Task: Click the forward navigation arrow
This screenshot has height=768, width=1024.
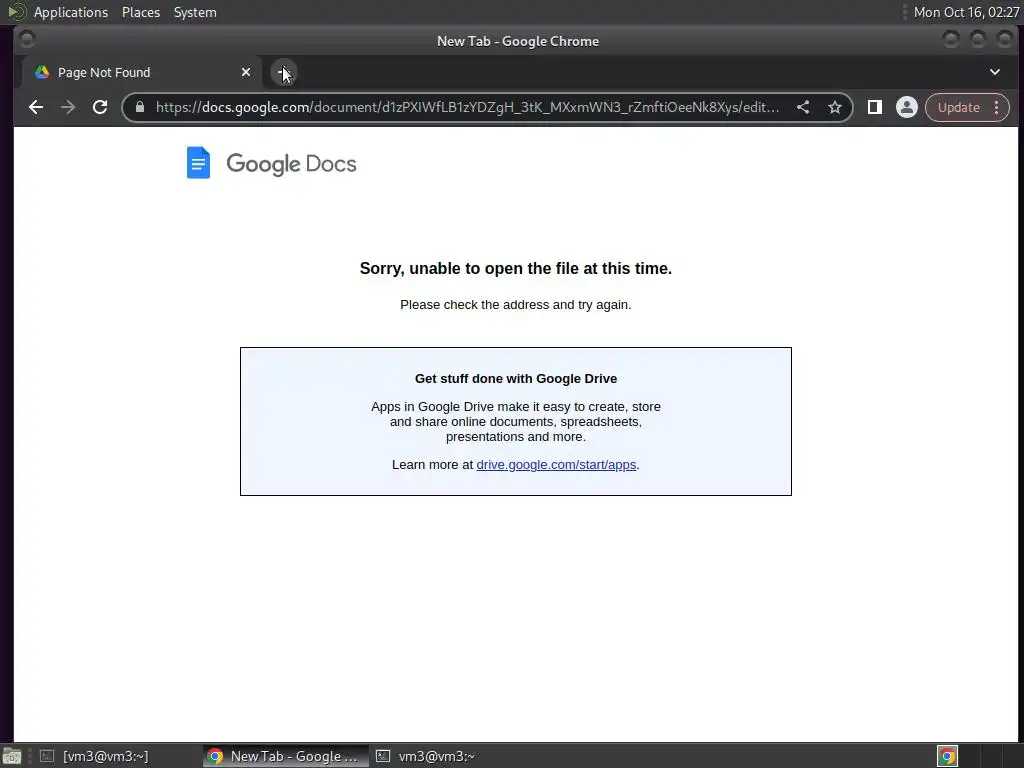Action: tap(68, 108)
